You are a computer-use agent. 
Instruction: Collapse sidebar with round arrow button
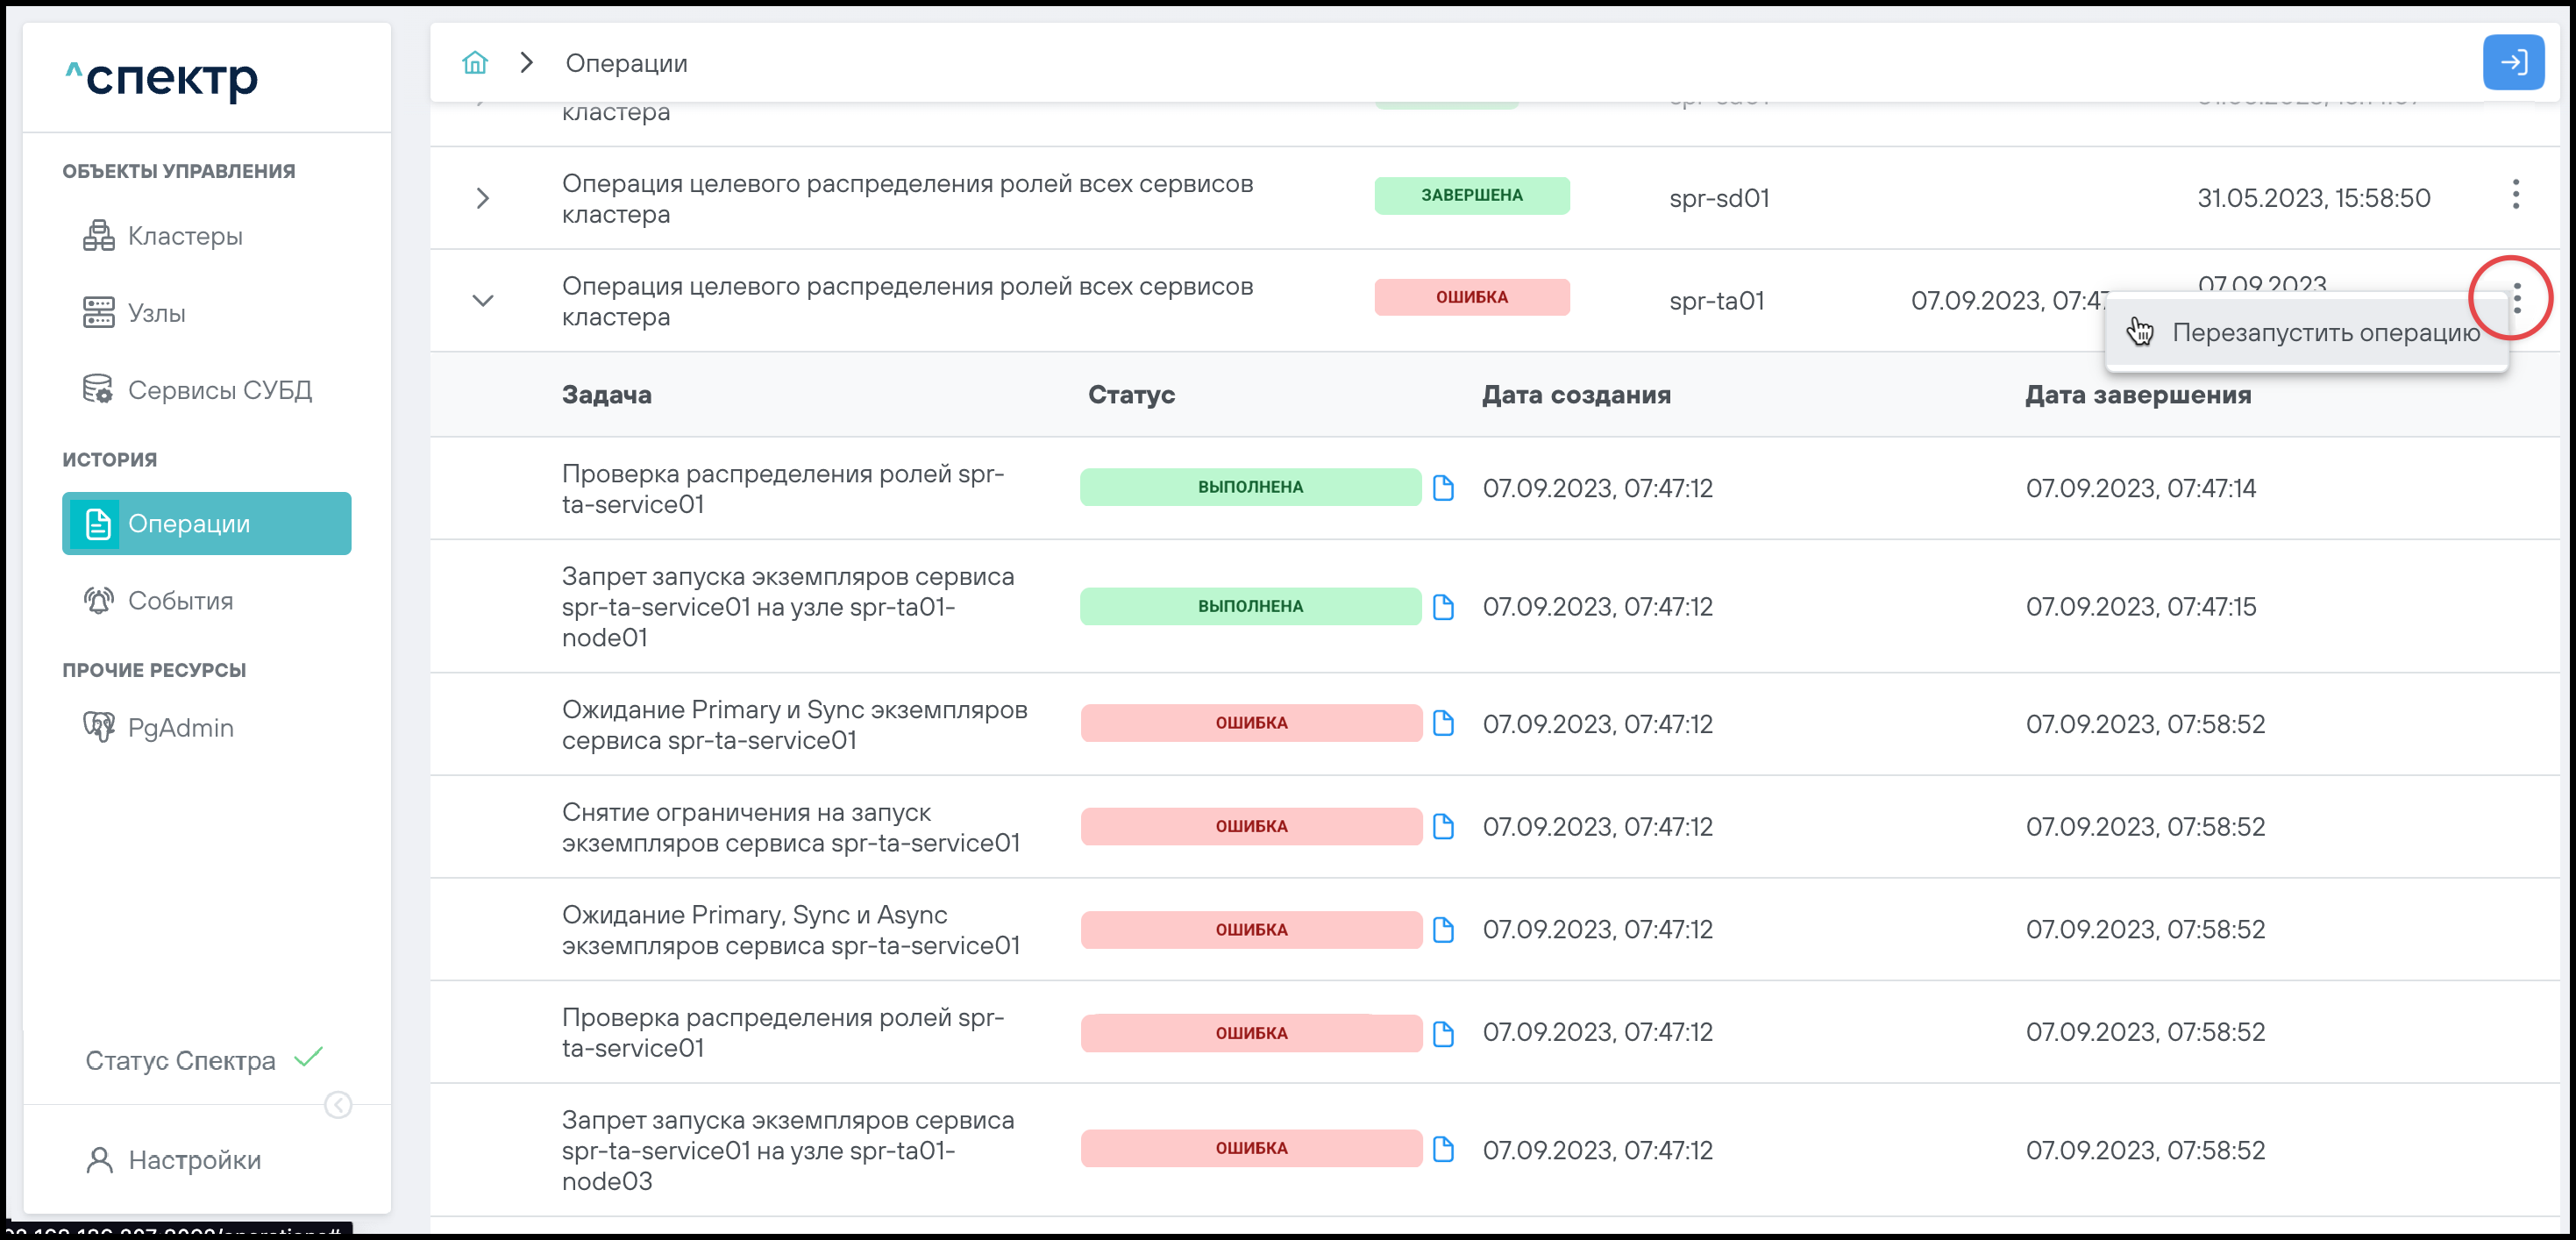[338, 1105]
